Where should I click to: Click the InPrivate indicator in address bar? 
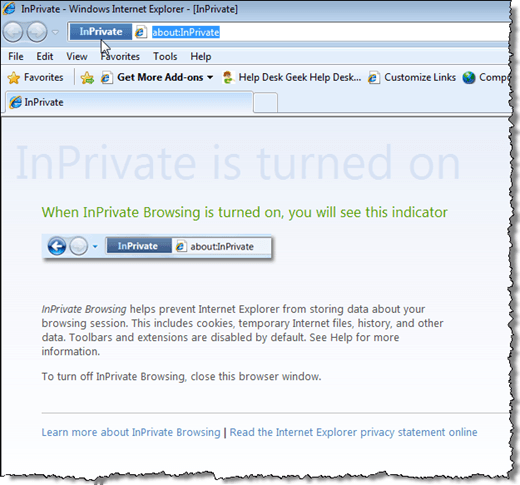(x=101, y=32)
